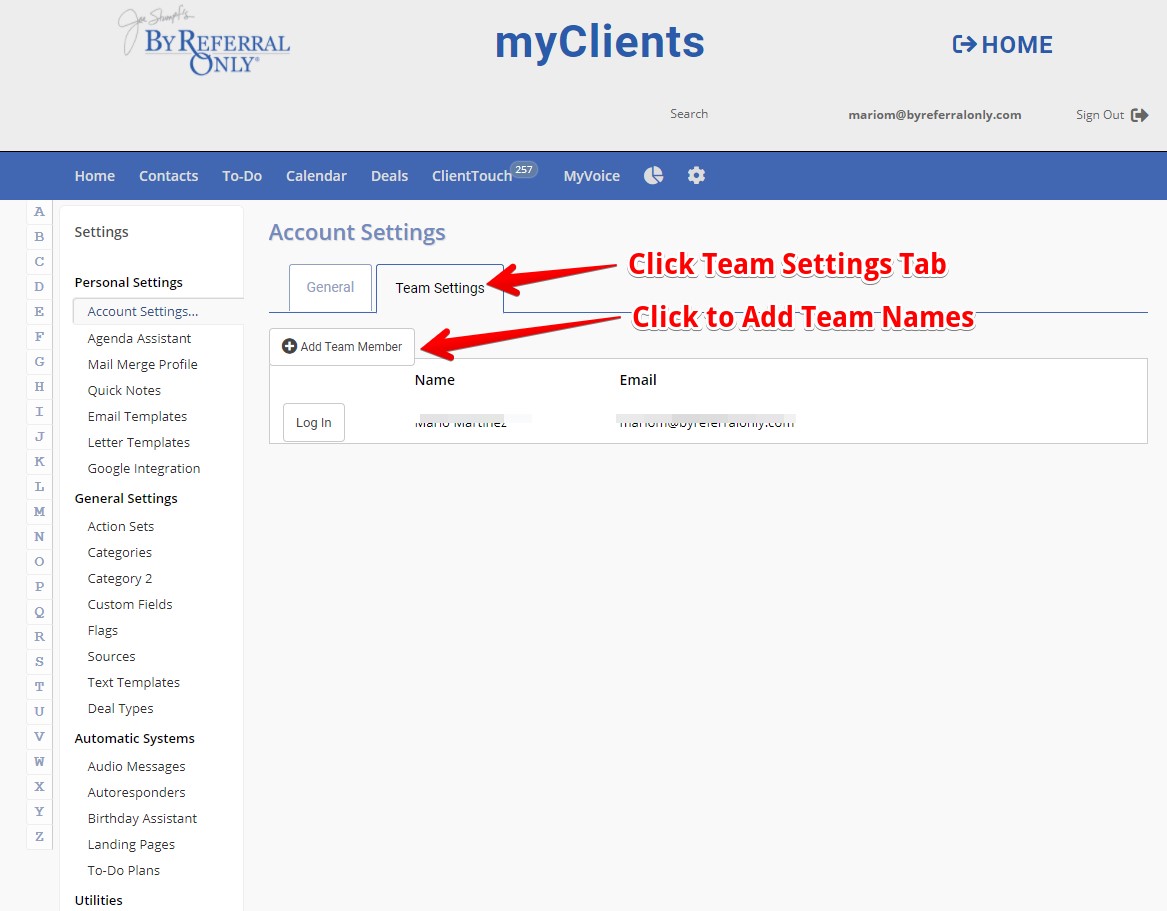
Task: Open Email Templates
Action: [137, 417]
